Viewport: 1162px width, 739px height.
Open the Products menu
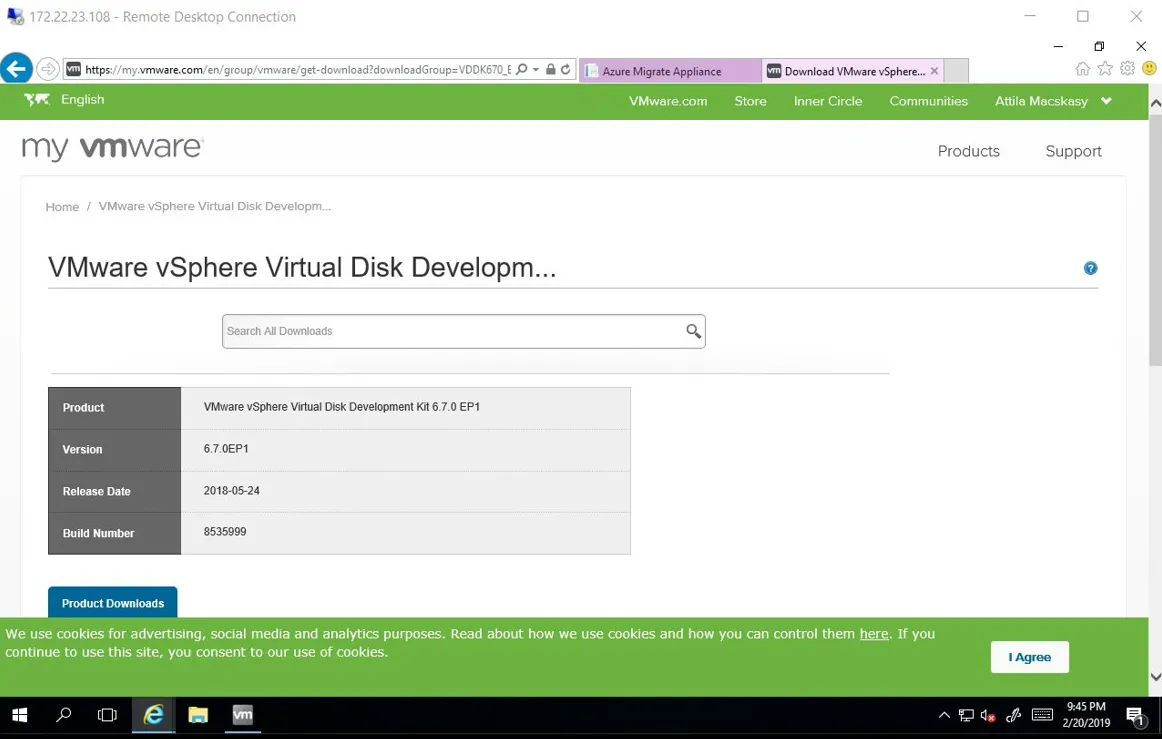click(968, 151)
